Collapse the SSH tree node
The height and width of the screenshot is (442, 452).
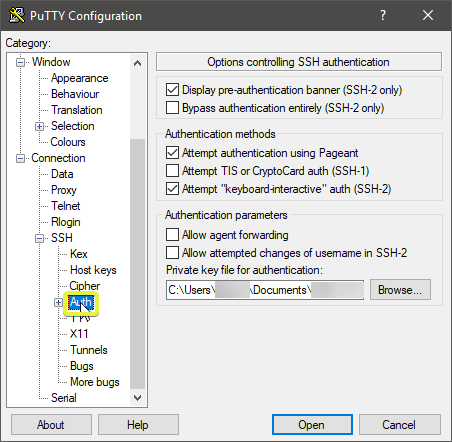39,238
